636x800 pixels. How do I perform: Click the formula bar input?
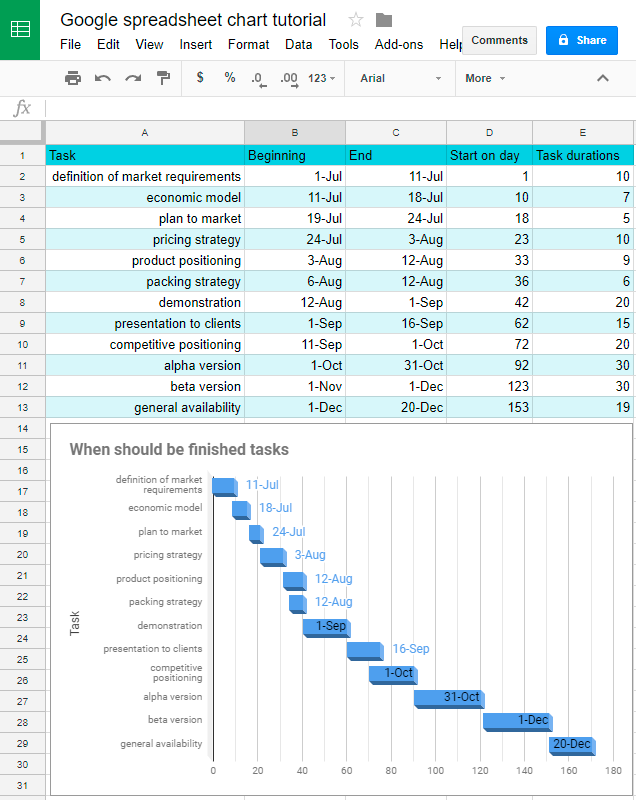point(339,108)
